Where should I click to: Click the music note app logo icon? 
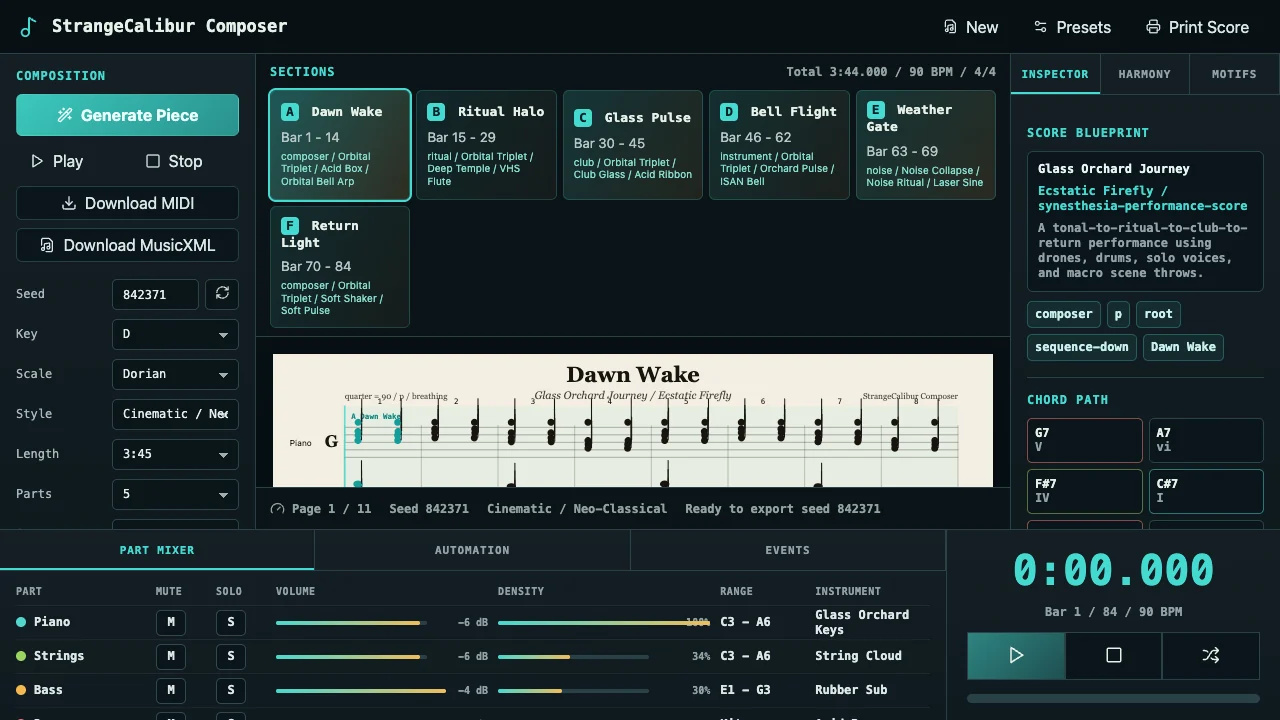point(28,27)
